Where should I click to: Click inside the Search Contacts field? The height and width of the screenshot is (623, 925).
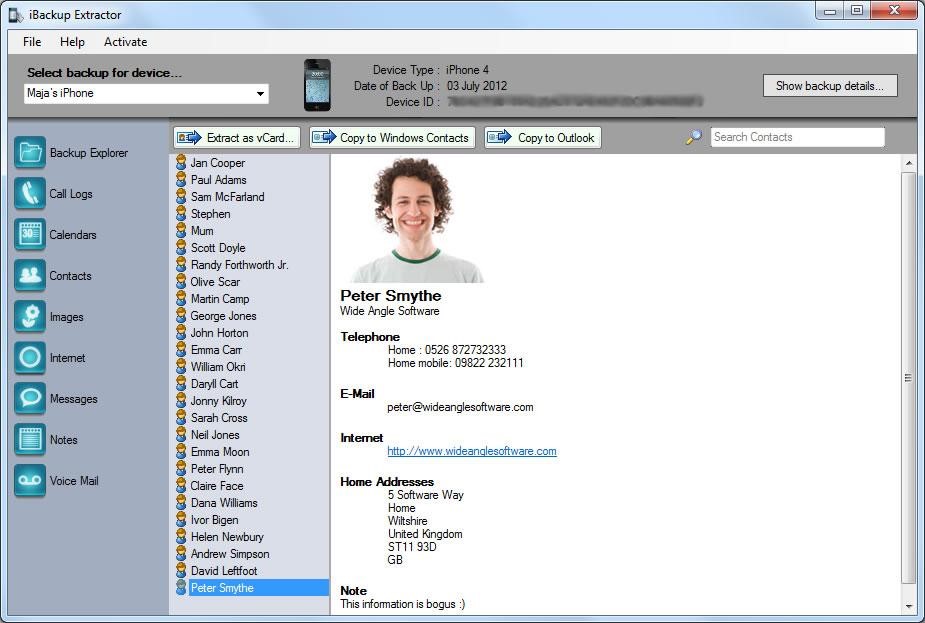pos(797,136)
